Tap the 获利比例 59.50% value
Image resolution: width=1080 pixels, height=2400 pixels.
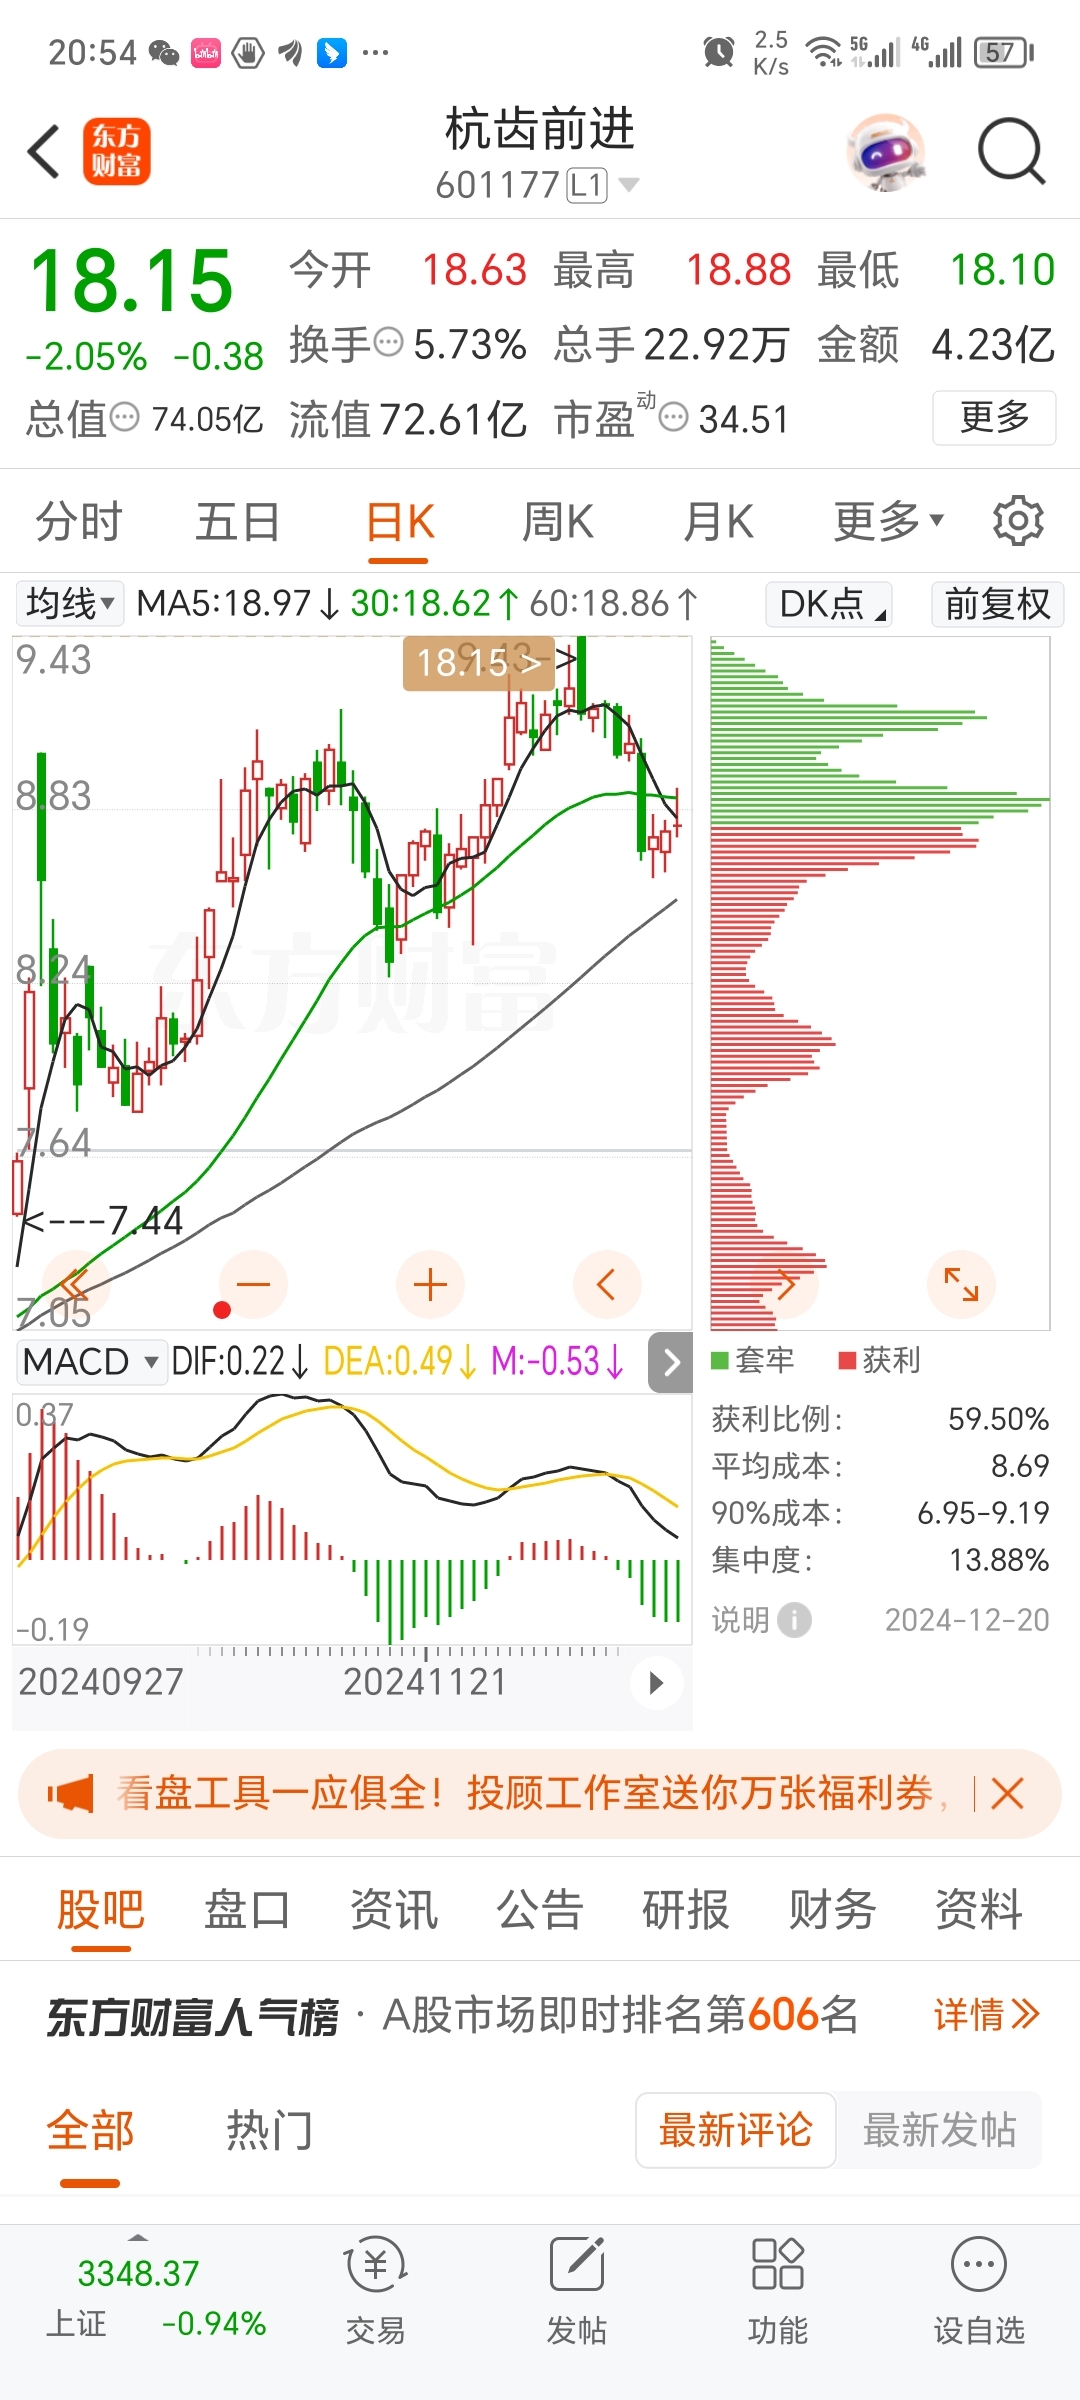tap(998, 1419)
